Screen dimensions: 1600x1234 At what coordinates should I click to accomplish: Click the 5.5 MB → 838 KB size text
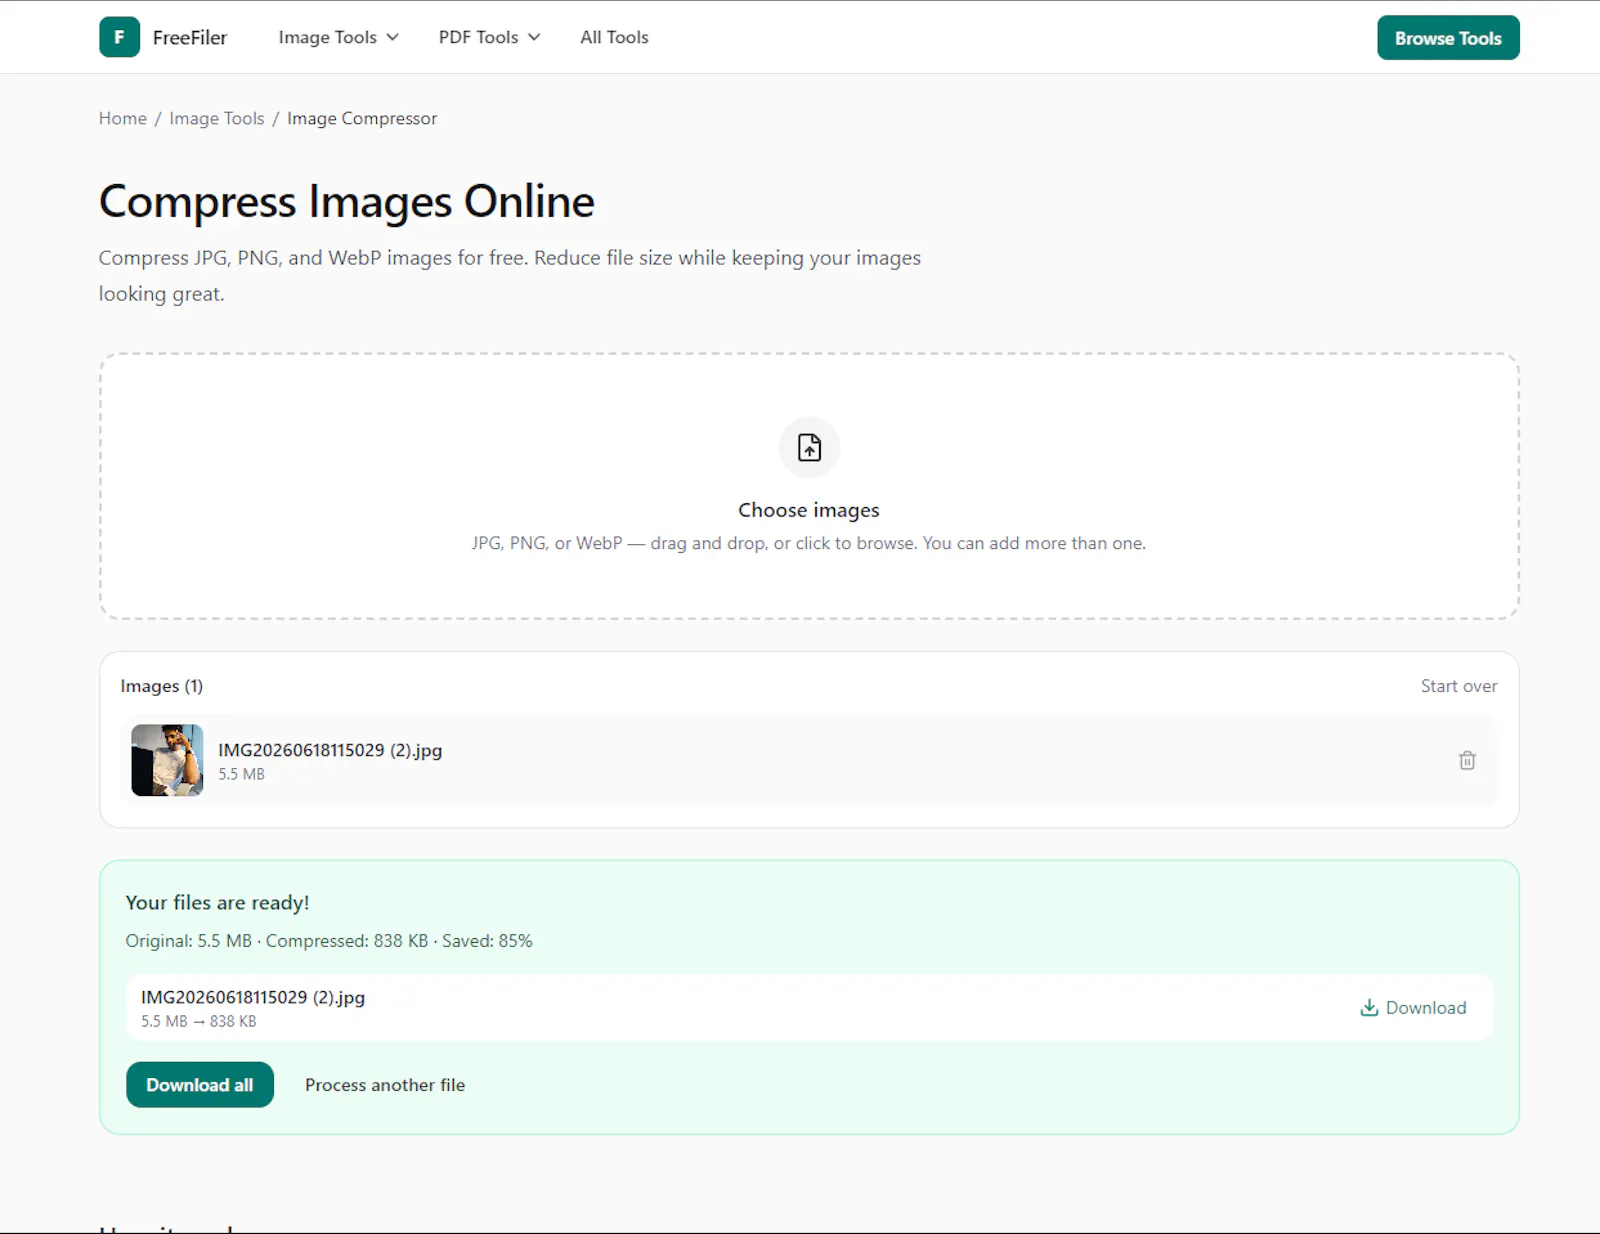click(x=199, y=1021)
